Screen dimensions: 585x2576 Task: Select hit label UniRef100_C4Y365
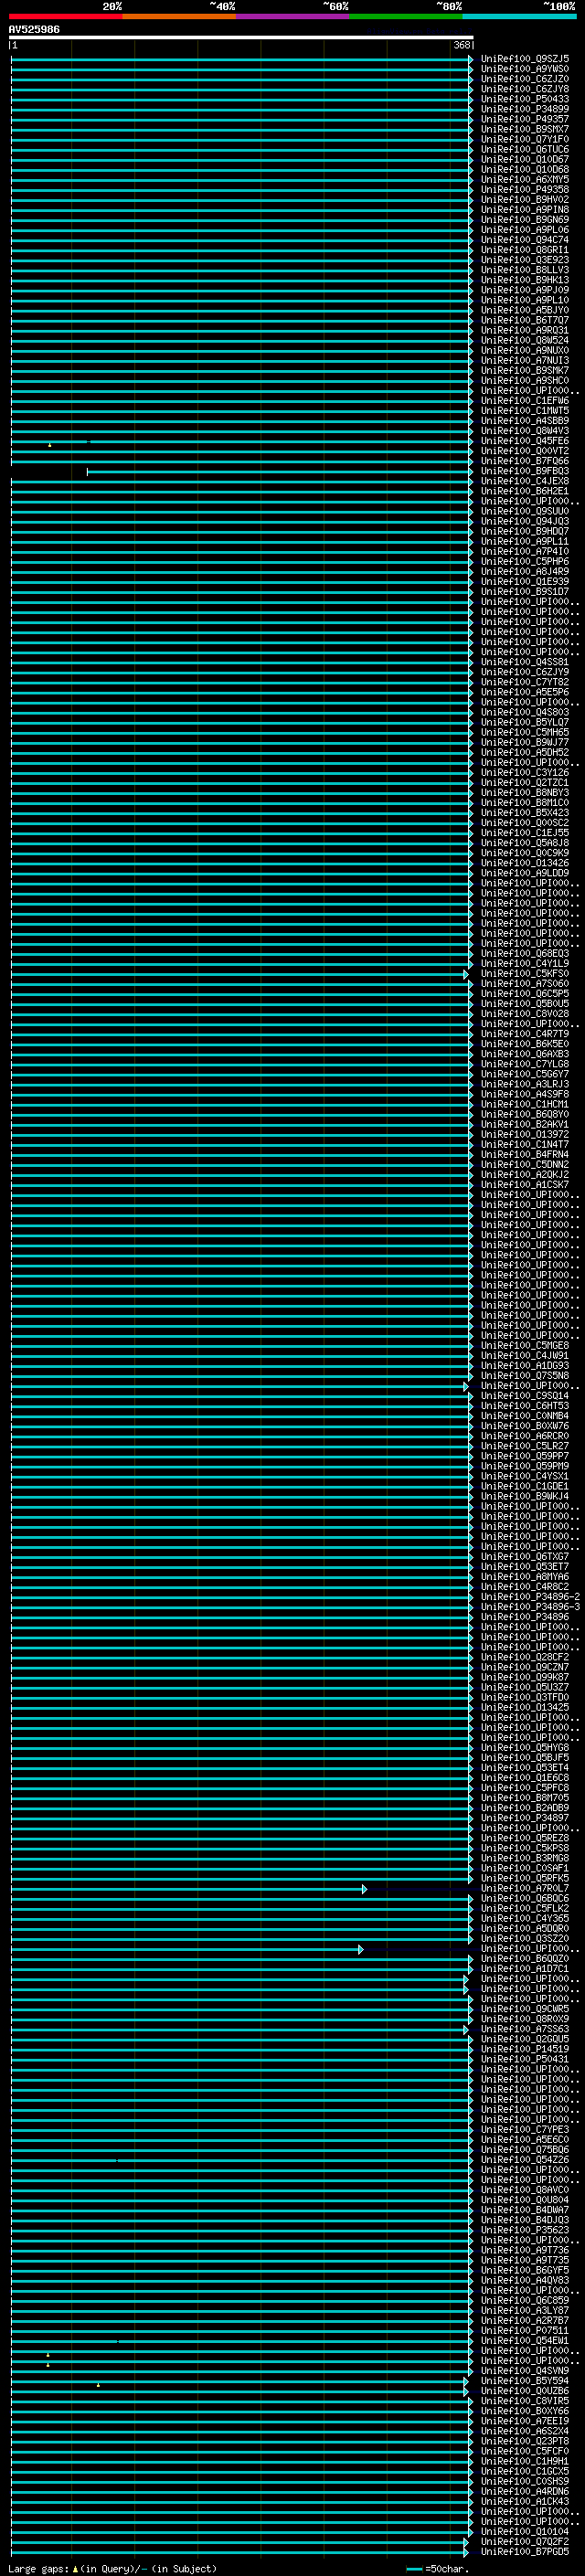(525, 1919)
